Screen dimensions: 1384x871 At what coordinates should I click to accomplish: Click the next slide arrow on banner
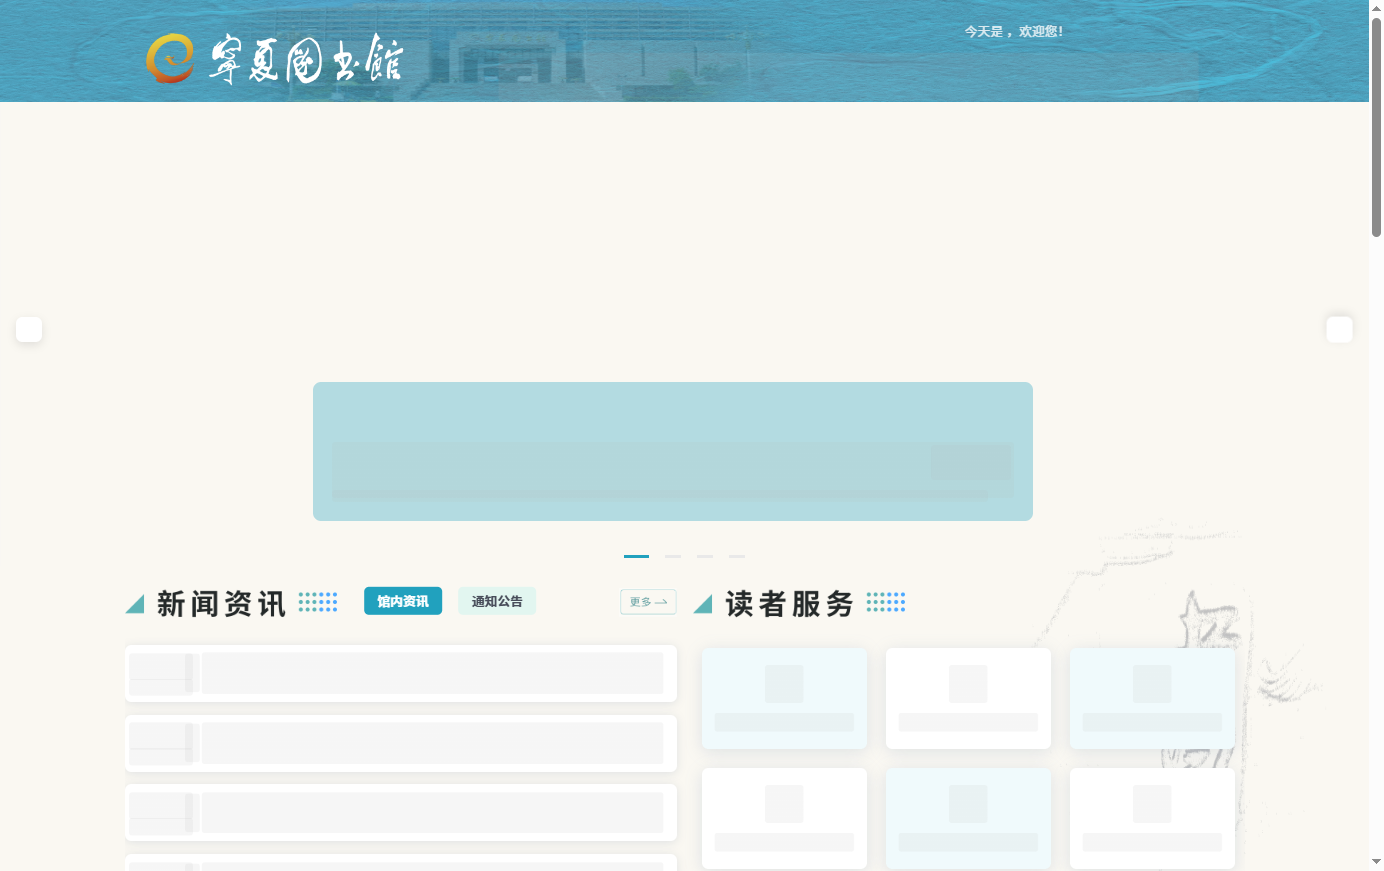pos(1339,329)
